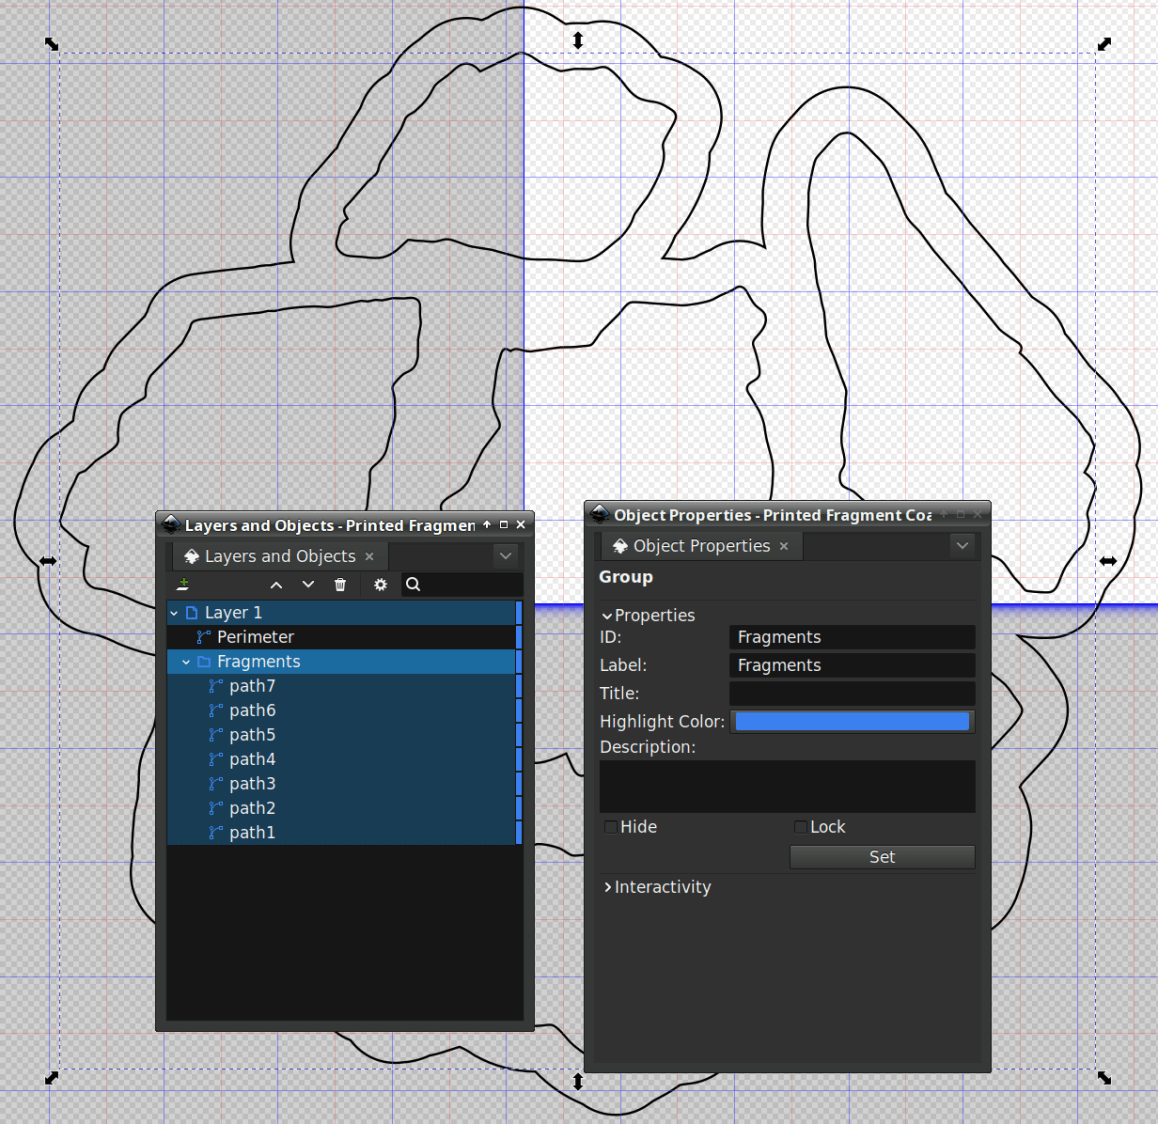Image resolution: width=1158 pixels, height=1124 pixels.
Task: Open layer panel settings via the gear icon
Action: pos(380,584)
